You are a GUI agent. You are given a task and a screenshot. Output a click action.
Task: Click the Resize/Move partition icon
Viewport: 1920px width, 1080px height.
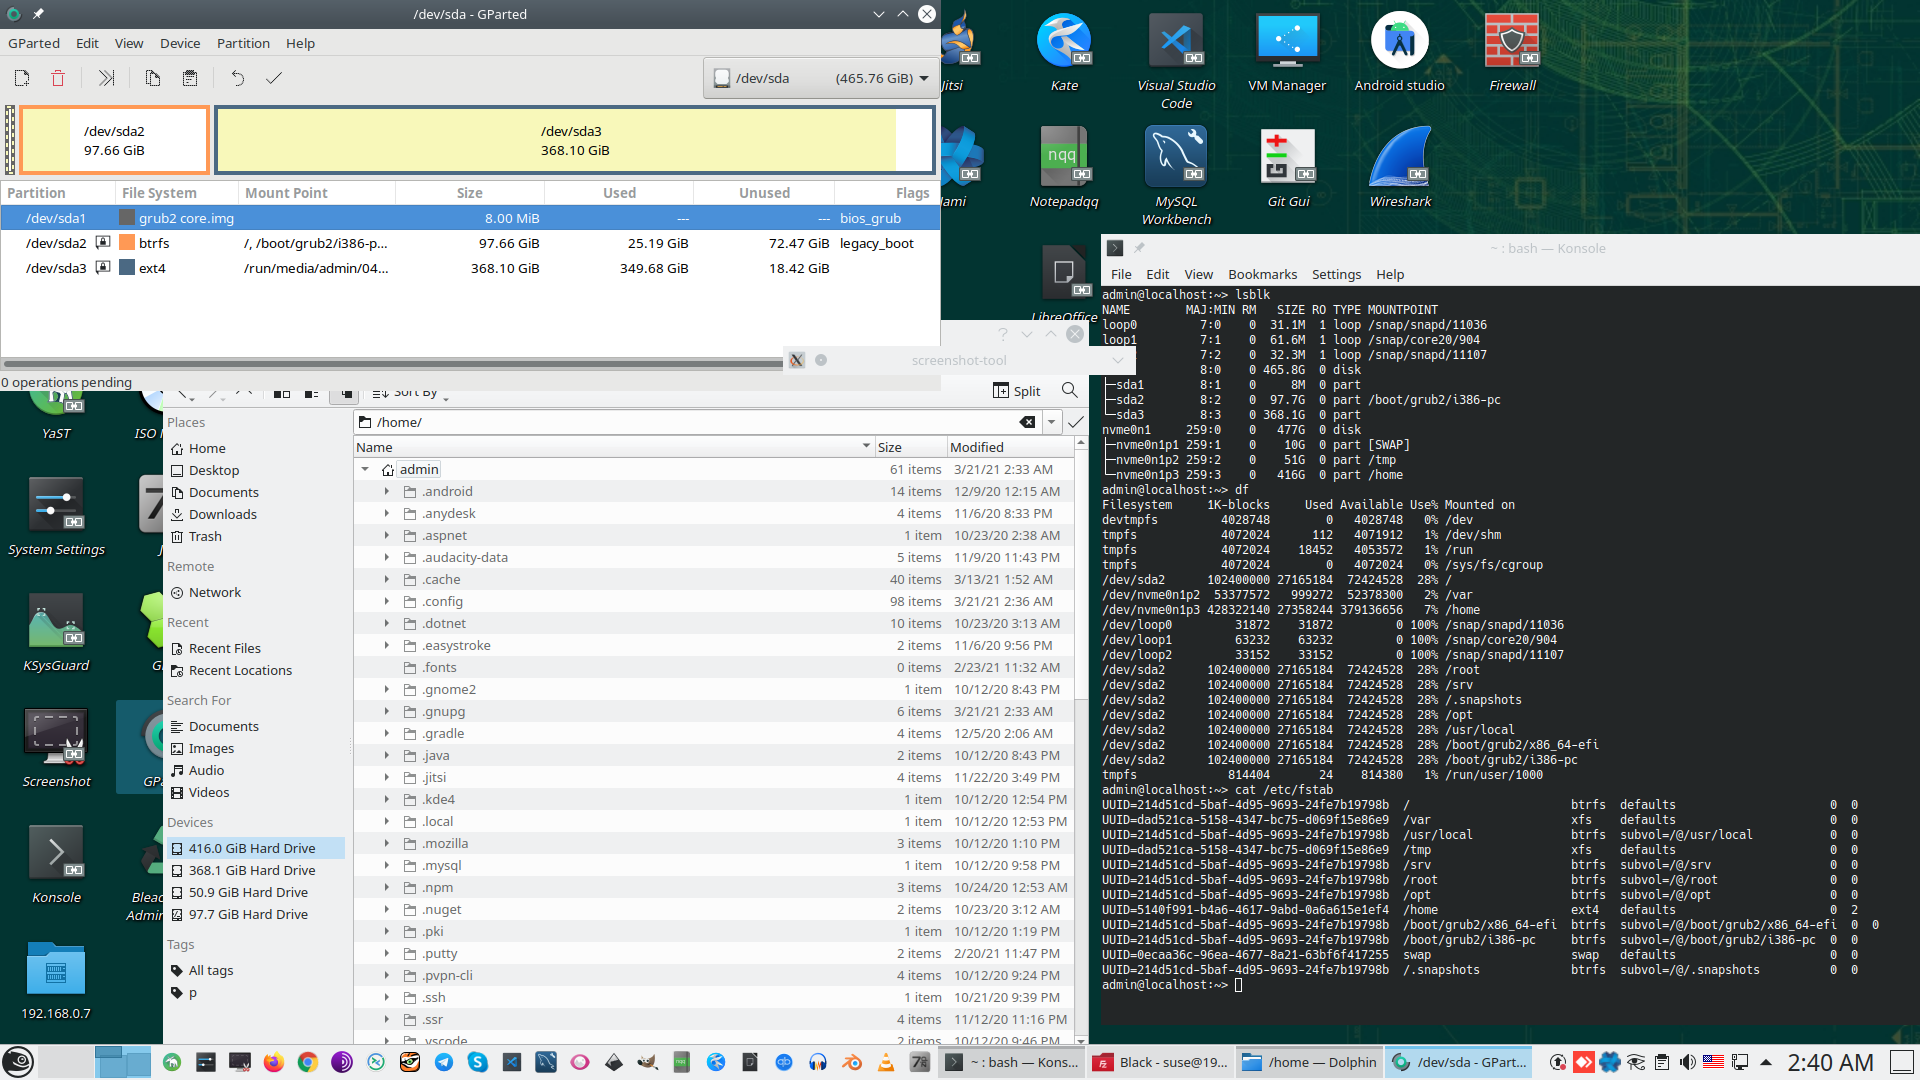(x=106, y=78)
